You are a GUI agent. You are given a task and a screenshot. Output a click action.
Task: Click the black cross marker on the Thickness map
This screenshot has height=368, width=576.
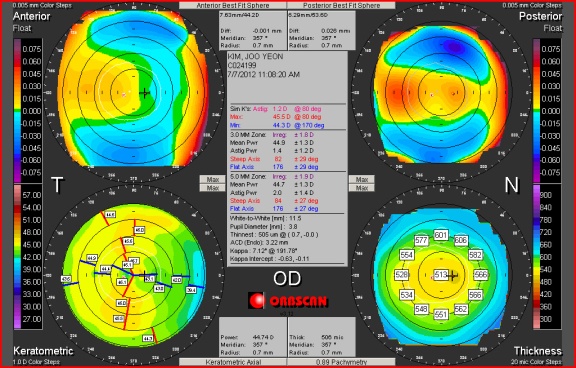452,275
